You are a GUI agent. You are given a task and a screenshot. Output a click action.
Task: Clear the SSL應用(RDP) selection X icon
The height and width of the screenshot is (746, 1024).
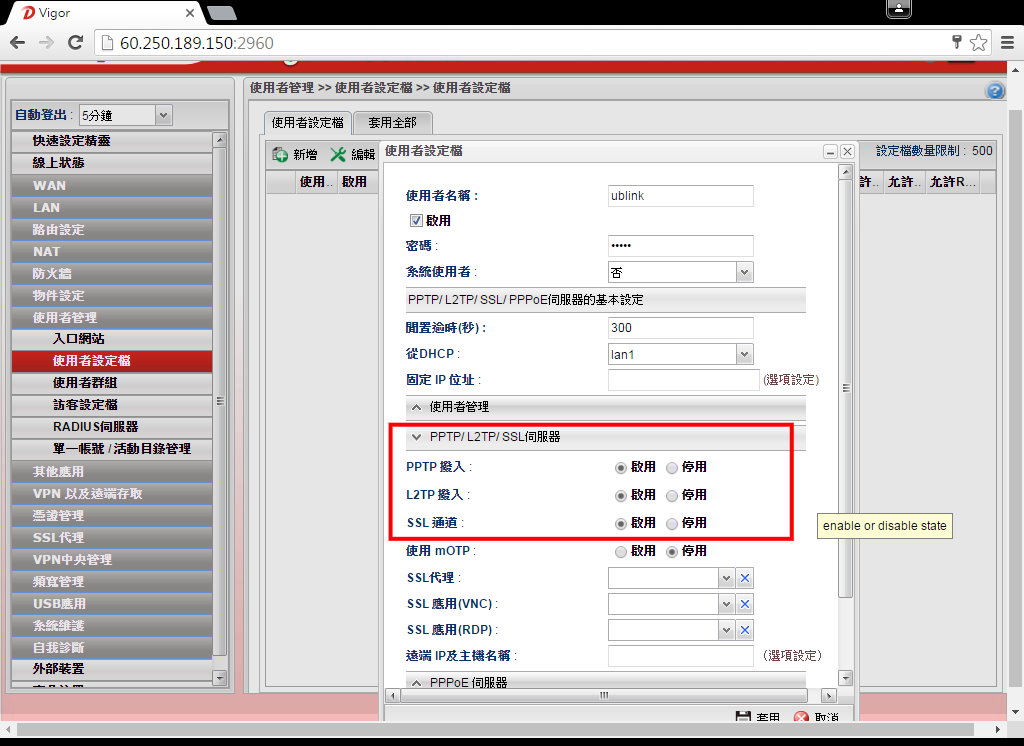point(745,630)
